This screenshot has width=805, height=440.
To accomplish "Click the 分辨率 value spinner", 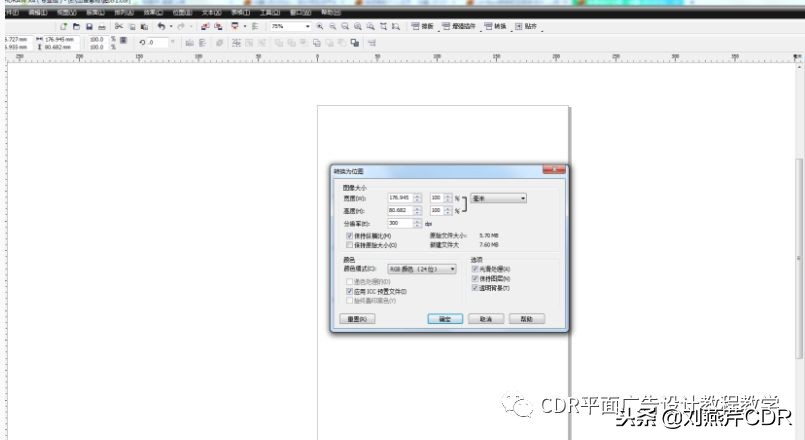I will (x=417, y=223).
